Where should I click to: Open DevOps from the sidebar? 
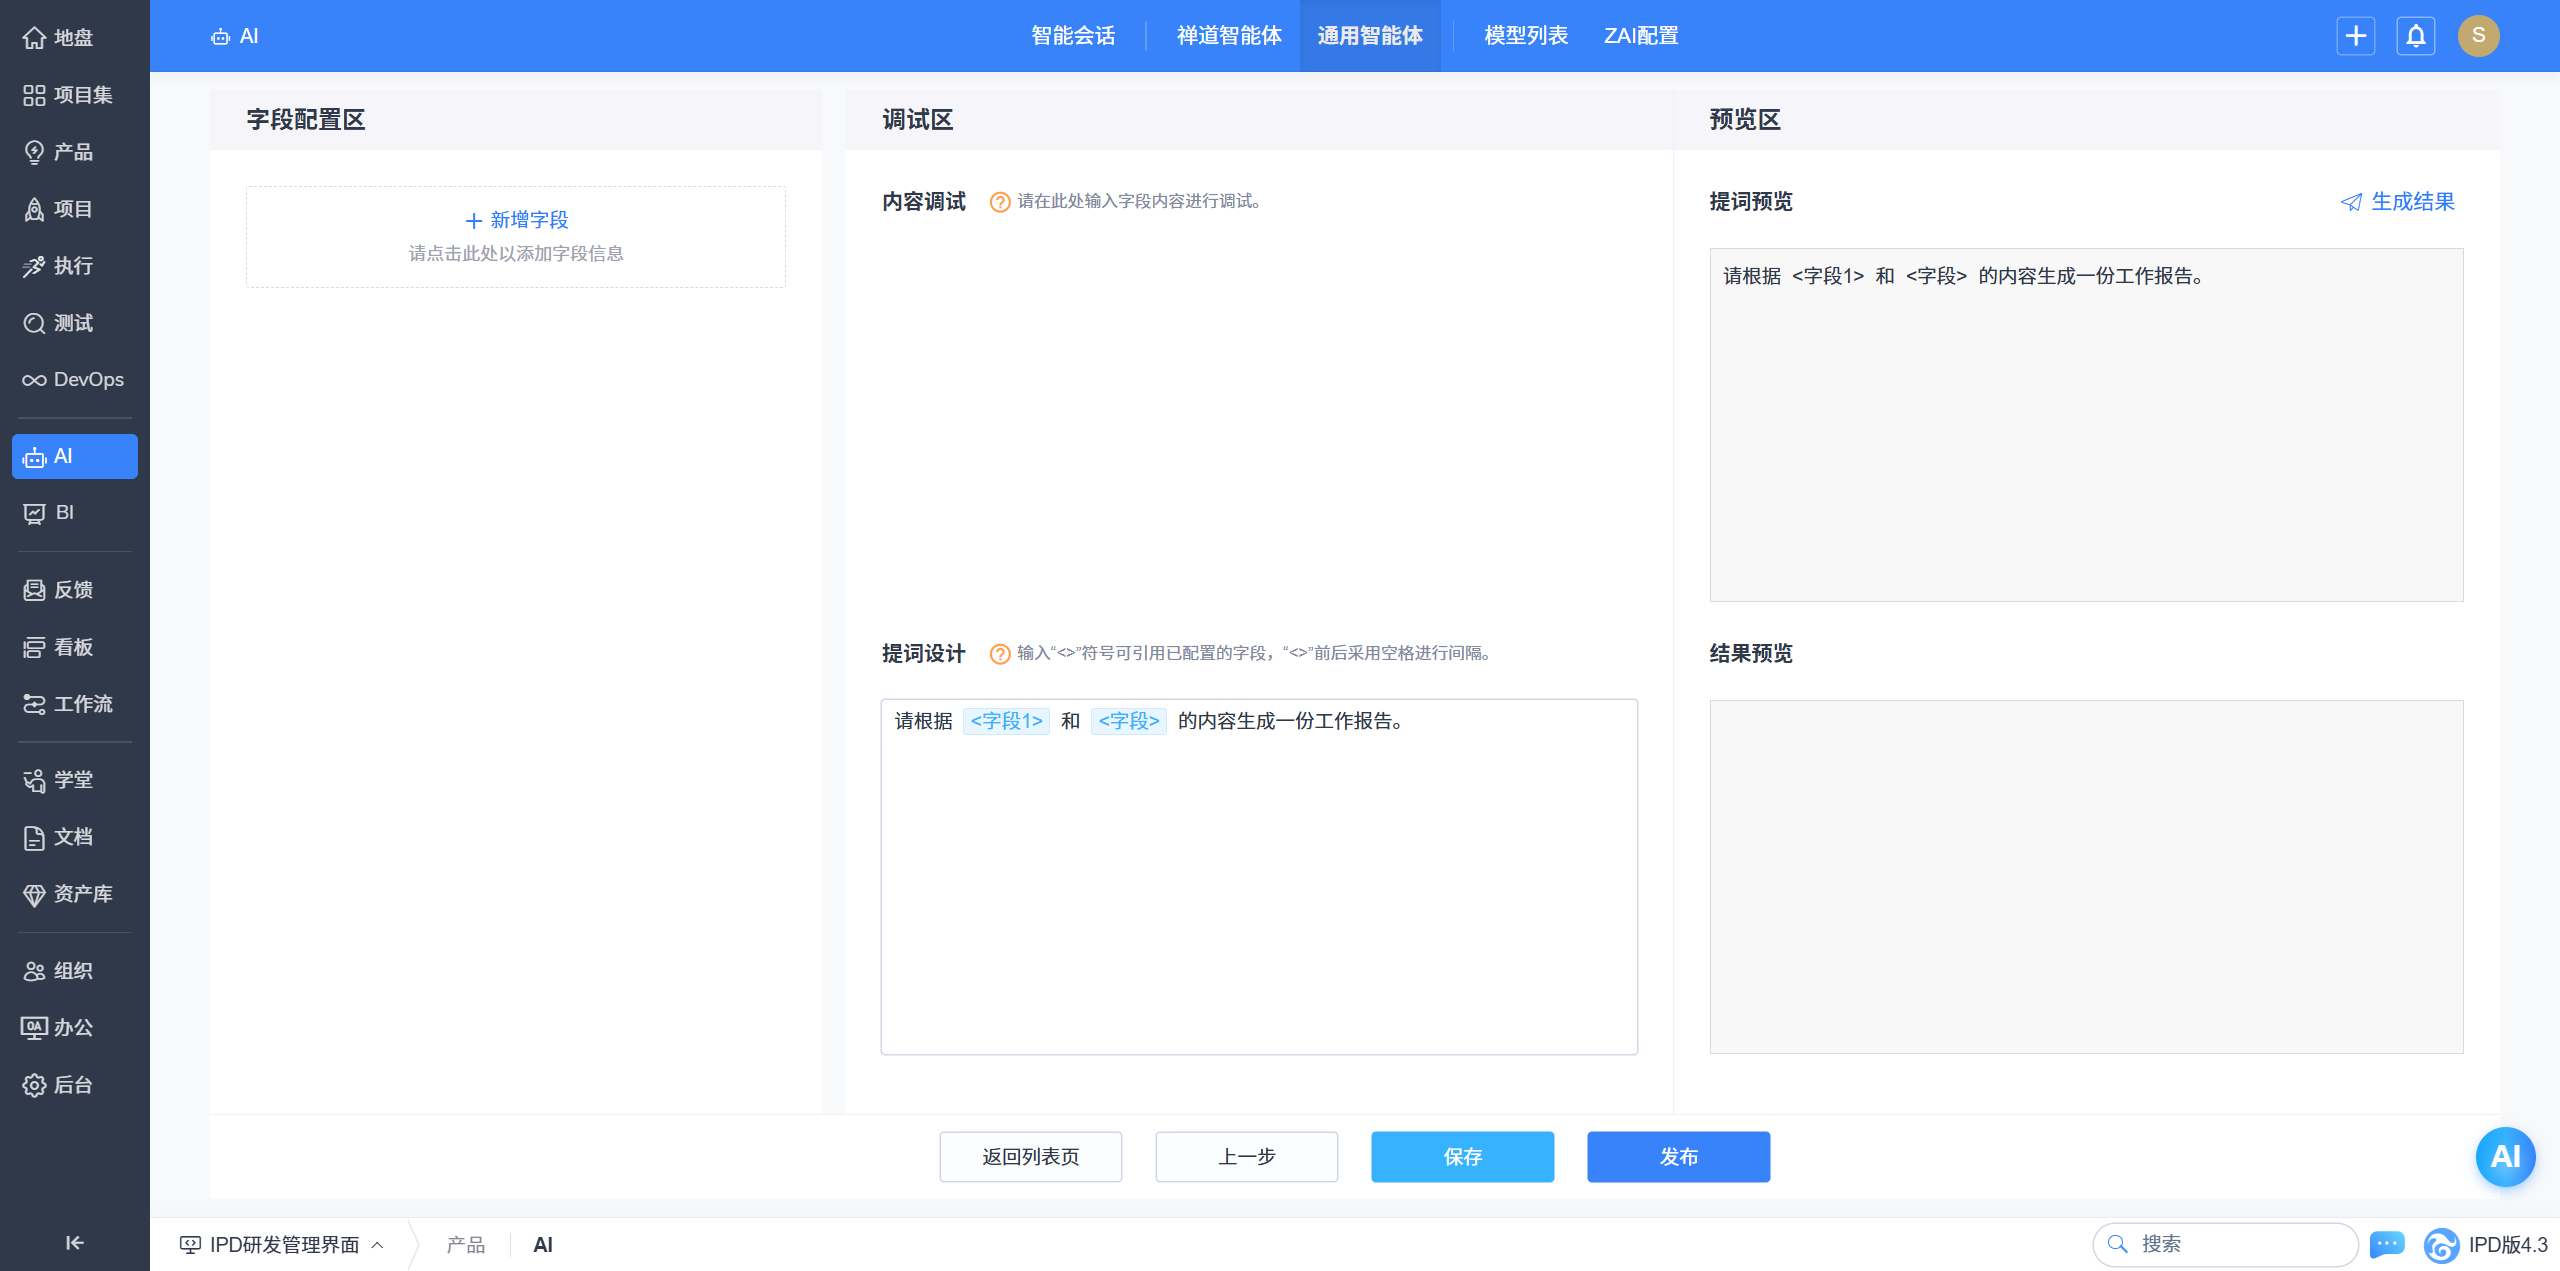(74, 380)
